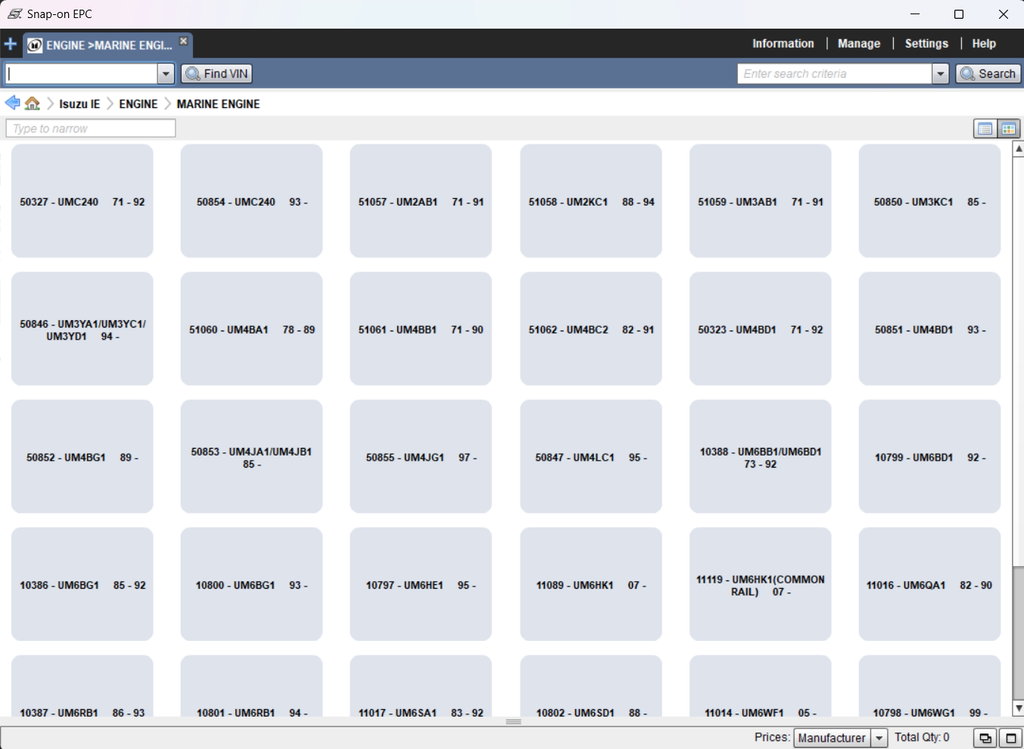Open the 50852 - UM4BG1 tile
The image size is (1024, 749).
pos(82,457)
